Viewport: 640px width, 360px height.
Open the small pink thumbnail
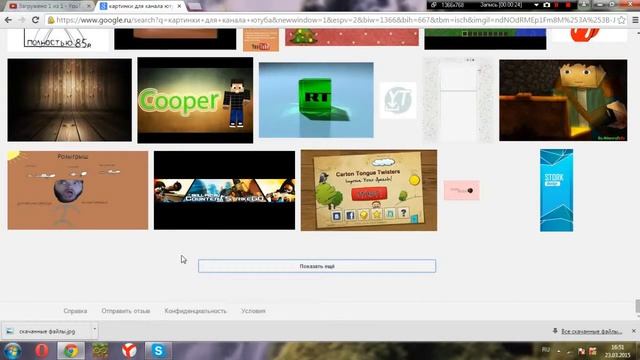(x=462, y=190)
